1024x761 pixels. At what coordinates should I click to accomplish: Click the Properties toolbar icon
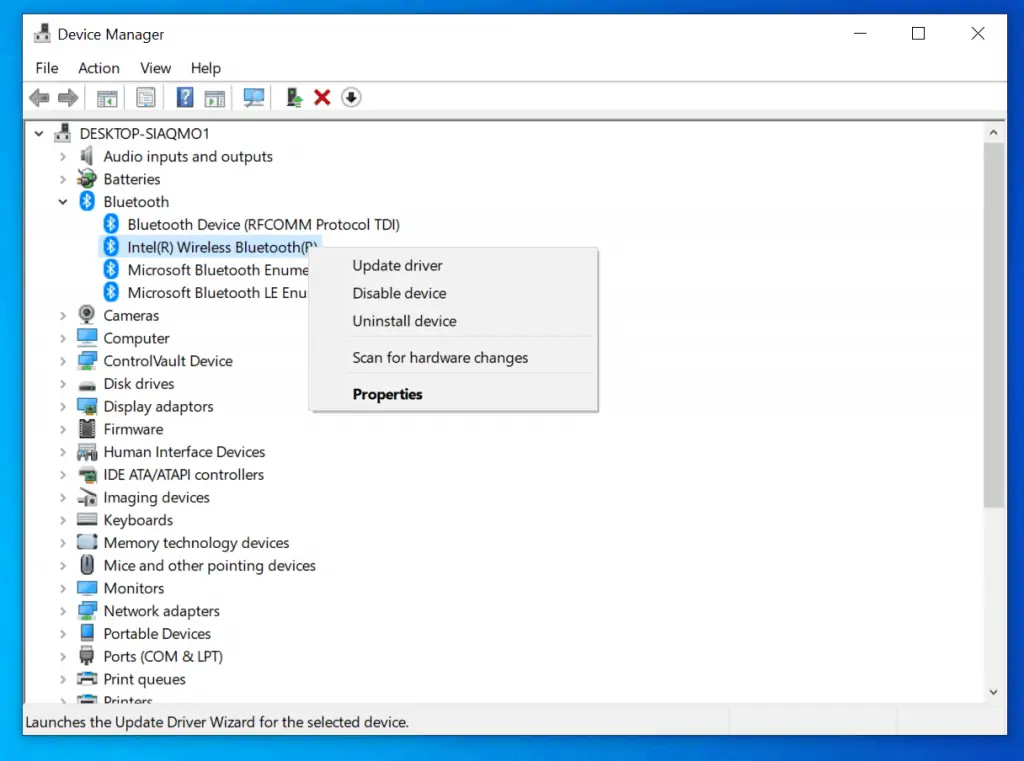pyautogui.click(x=146, y=97)
